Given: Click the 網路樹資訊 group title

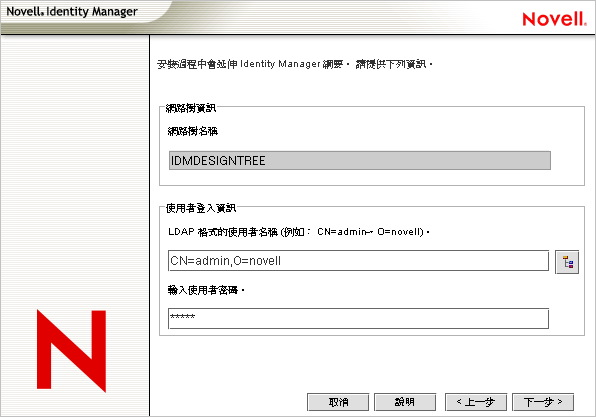Looking at the screenshot, I should (191, 108).
